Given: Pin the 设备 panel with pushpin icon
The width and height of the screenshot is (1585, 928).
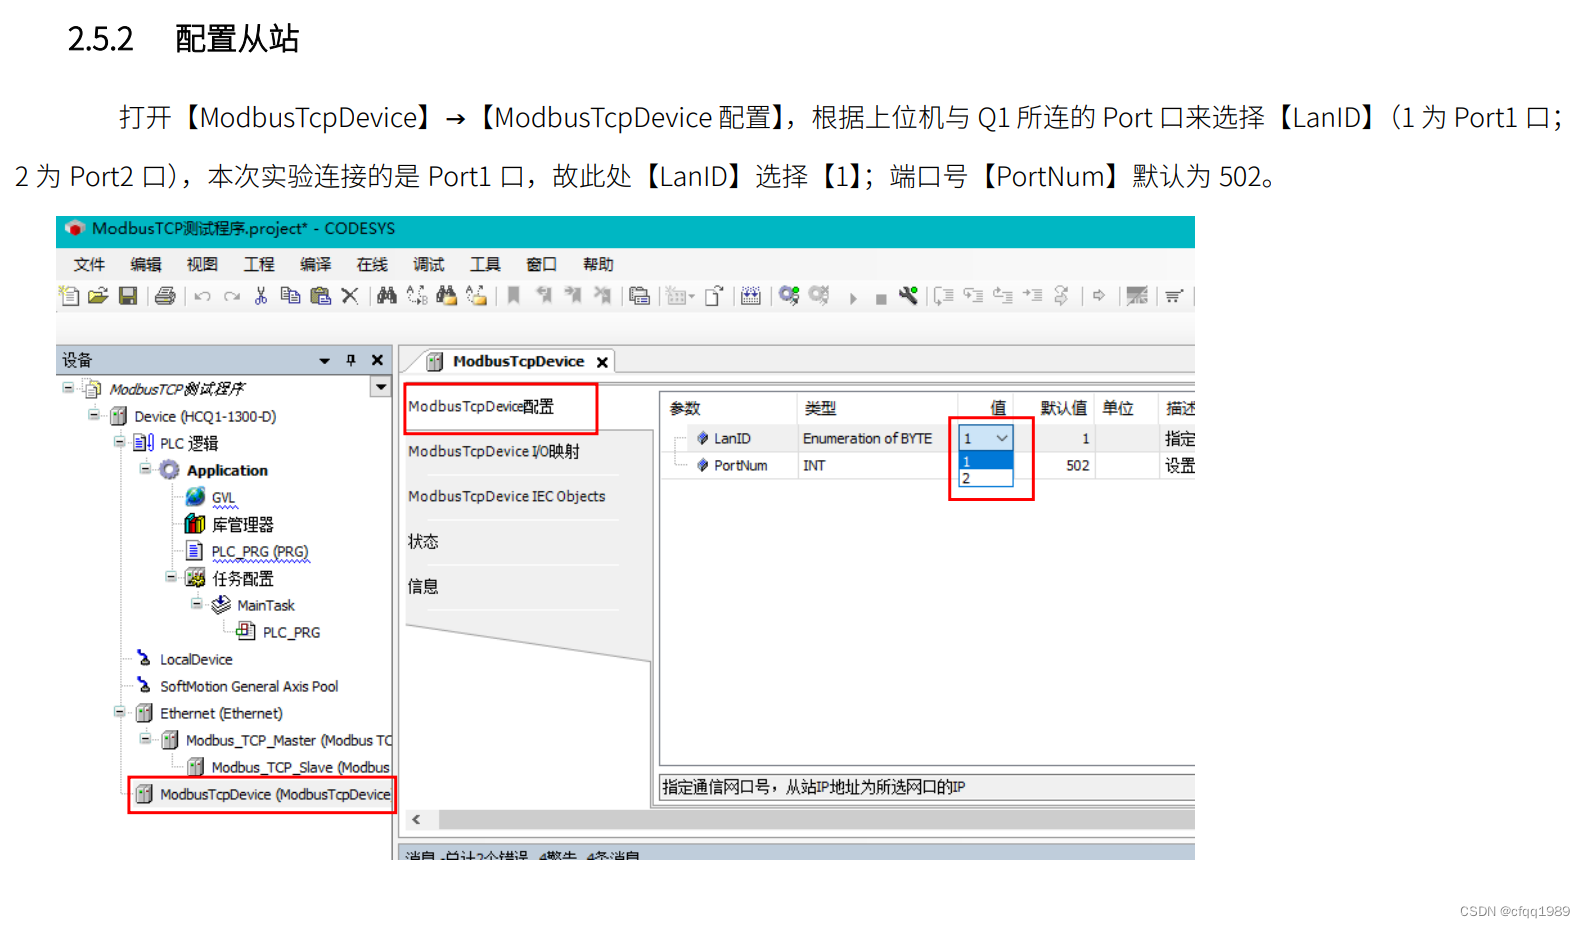Looking at the screenshot, I should pos(351,360).
